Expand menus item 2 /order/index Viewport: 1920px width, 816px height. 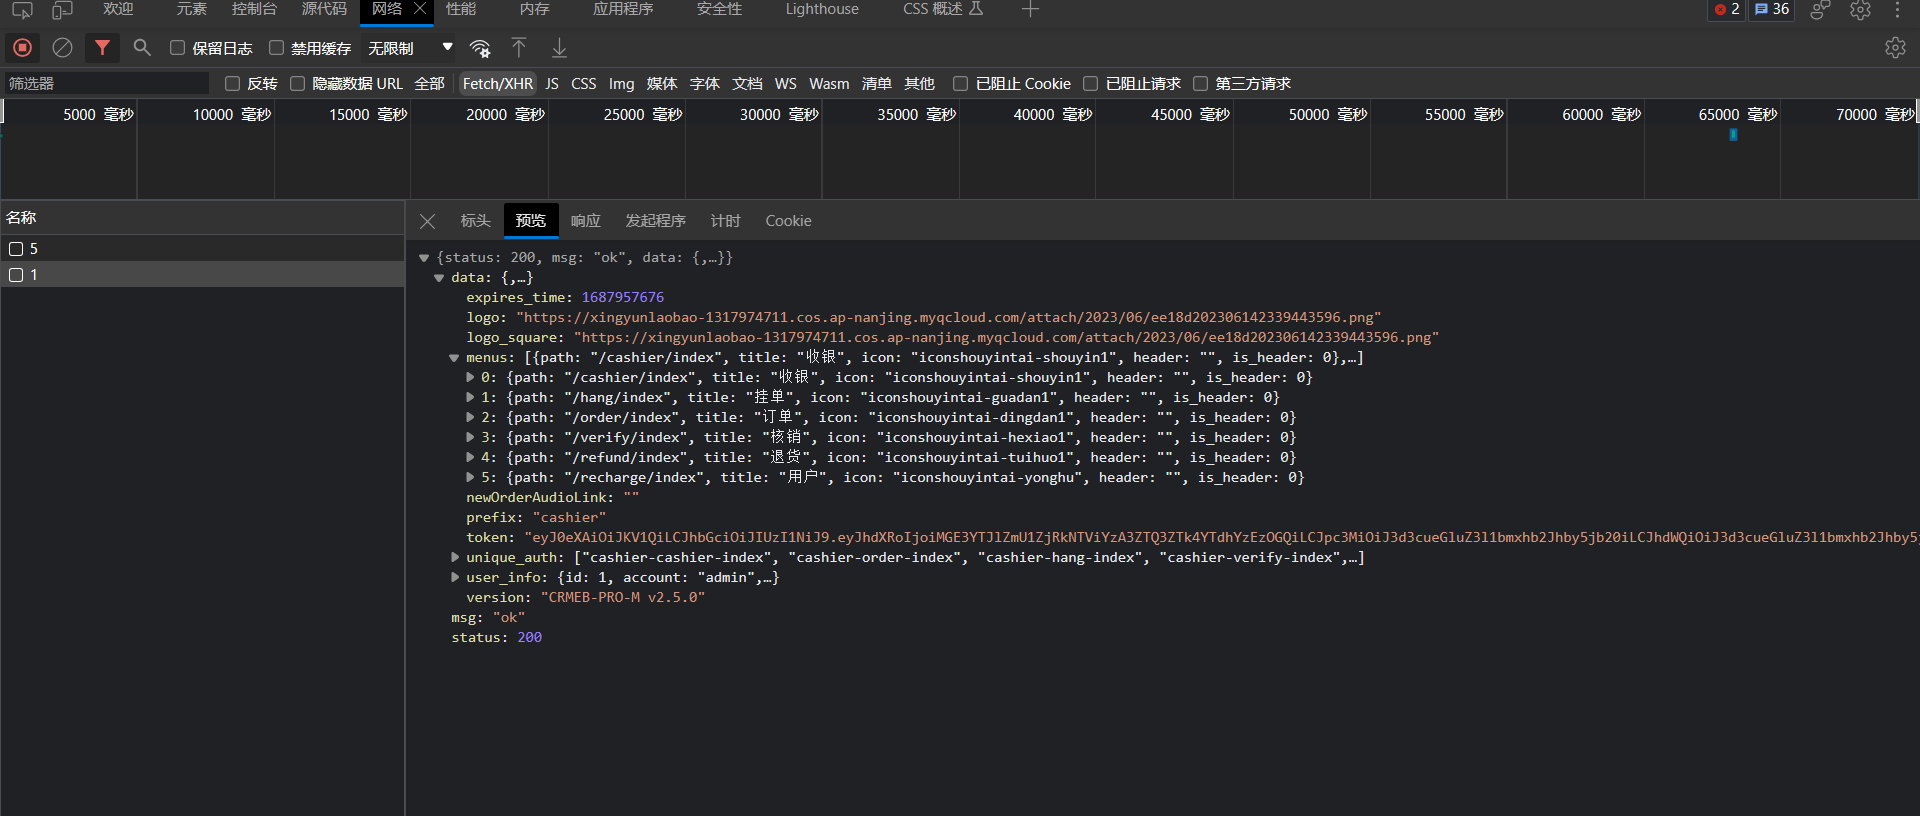coord(470,418)
